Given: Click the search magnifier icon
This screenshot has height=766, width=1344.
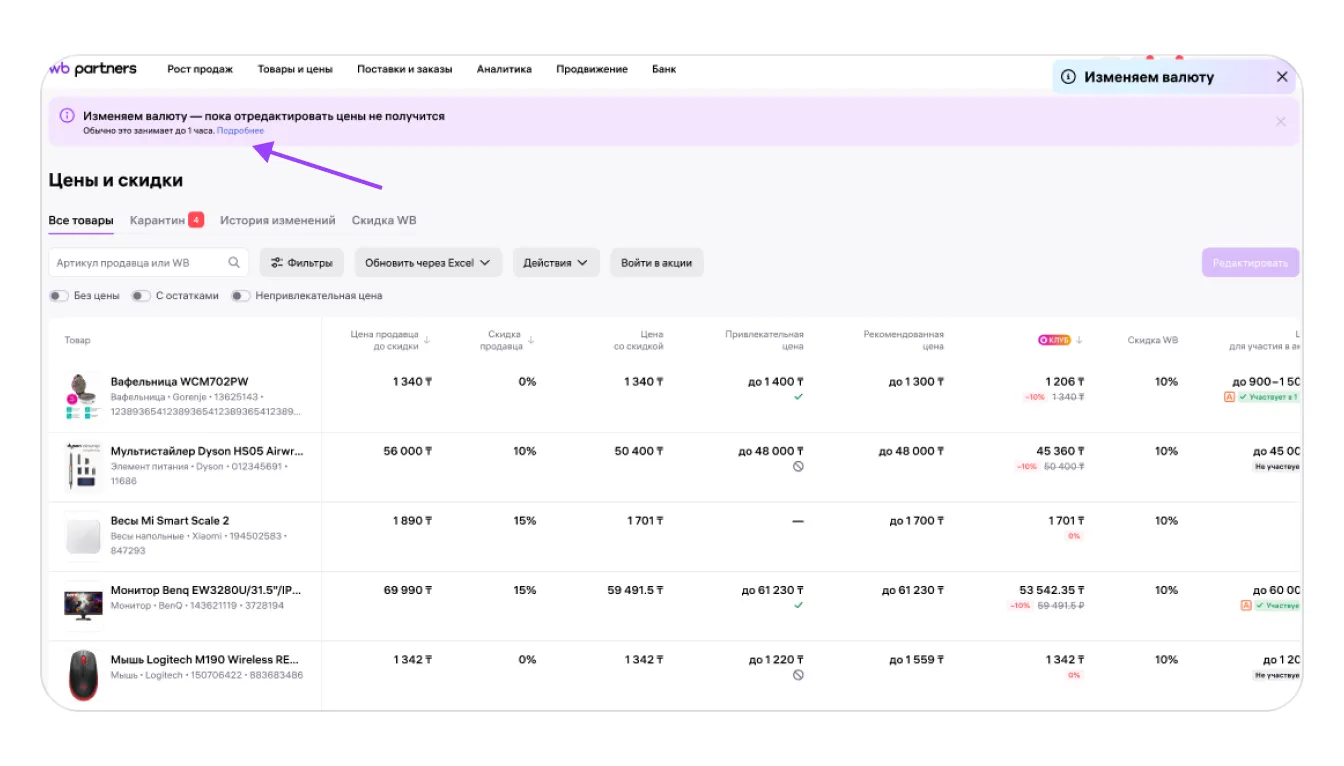Looking at the screenshot, I should click(234, 263).
